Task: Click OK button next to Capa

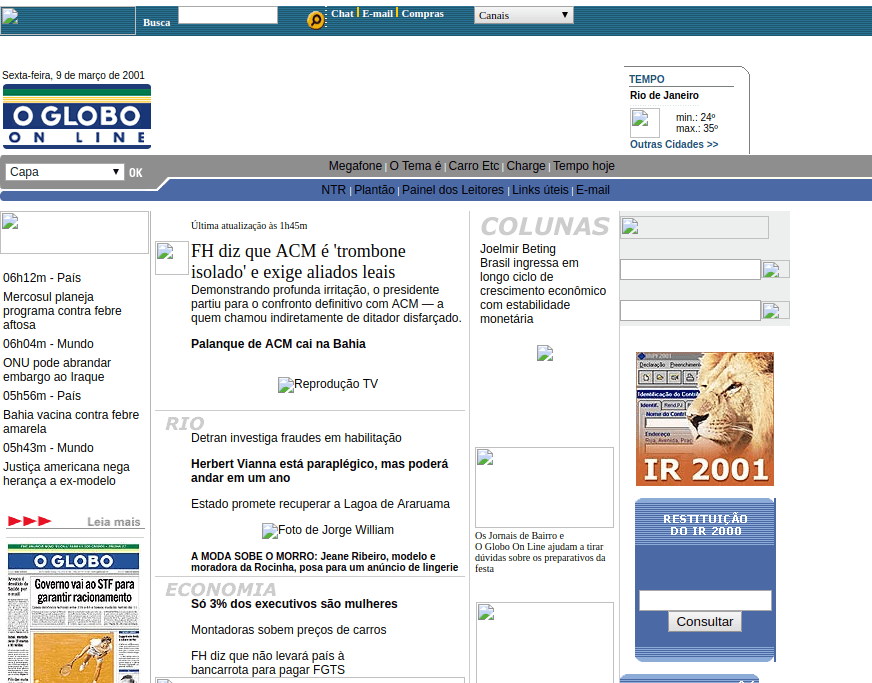Action: coord(136,173)
